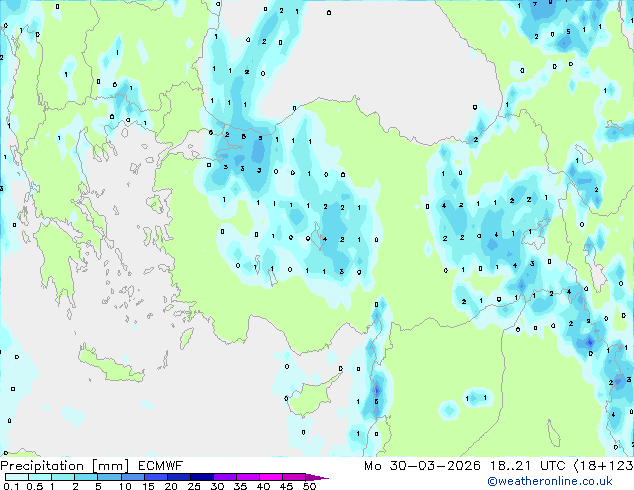Click the legend value "35"
634x490 pixels.
240,486
